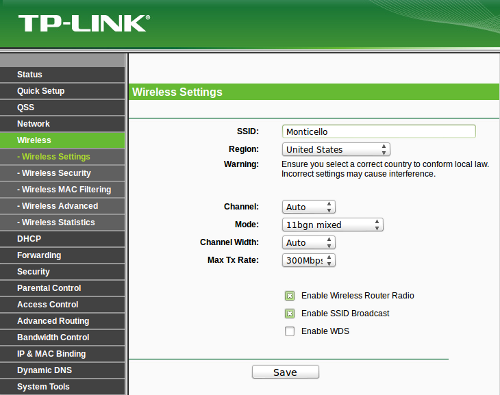Open System Tools menu
Image resolution: width=500 pixels, height=395 pixels.
(63, 387)
